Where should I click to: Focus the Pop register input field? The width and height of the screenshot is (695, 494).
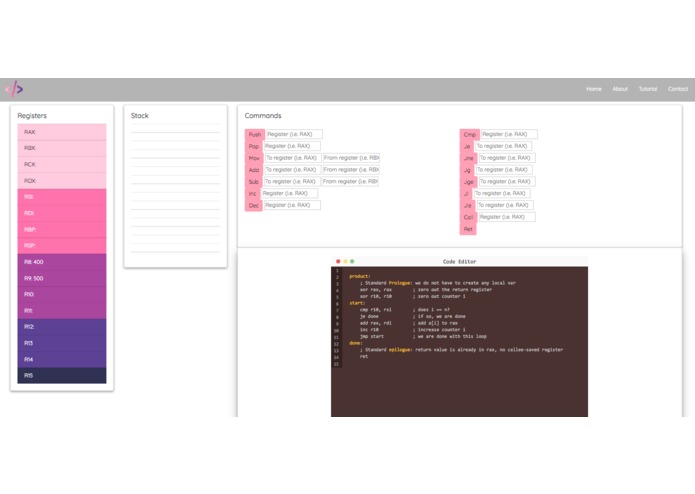click(292, 146)
